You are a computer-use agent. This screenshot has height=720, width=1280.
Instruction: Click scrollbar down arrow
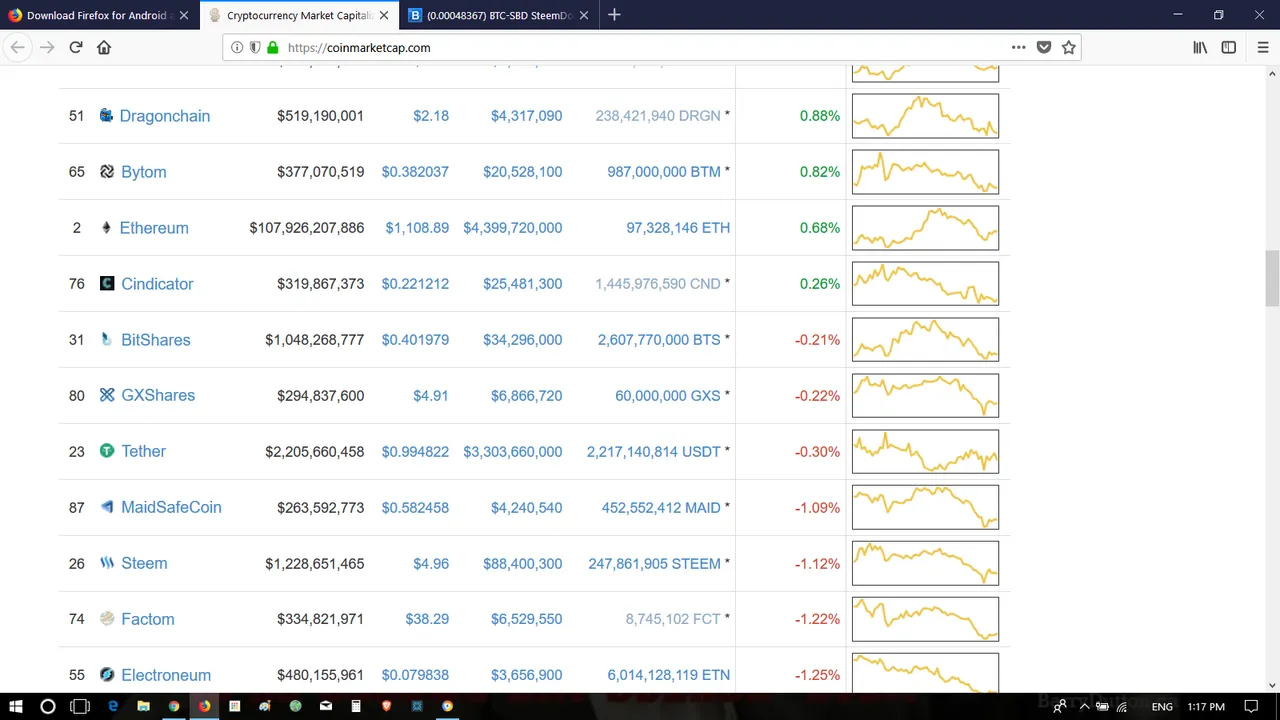(x=1272, y=685)
